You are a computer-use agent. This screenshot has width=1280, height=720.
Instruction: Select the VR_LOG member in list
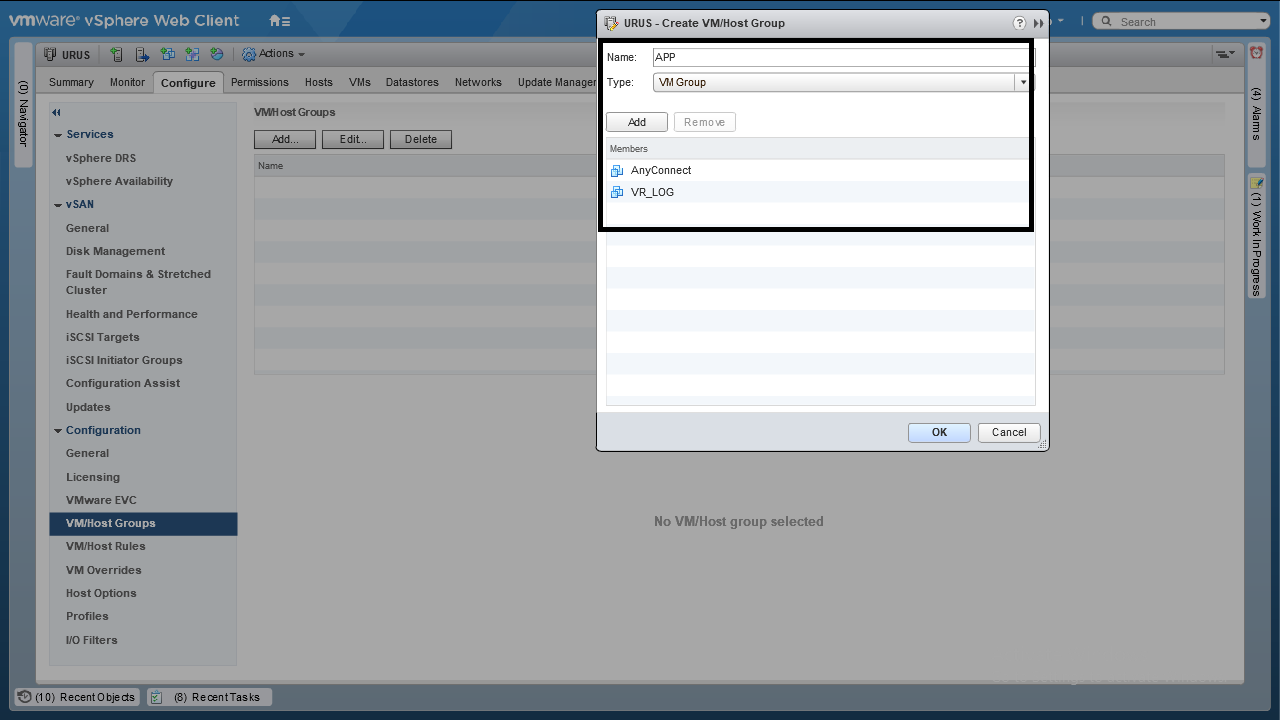[652, 192]
